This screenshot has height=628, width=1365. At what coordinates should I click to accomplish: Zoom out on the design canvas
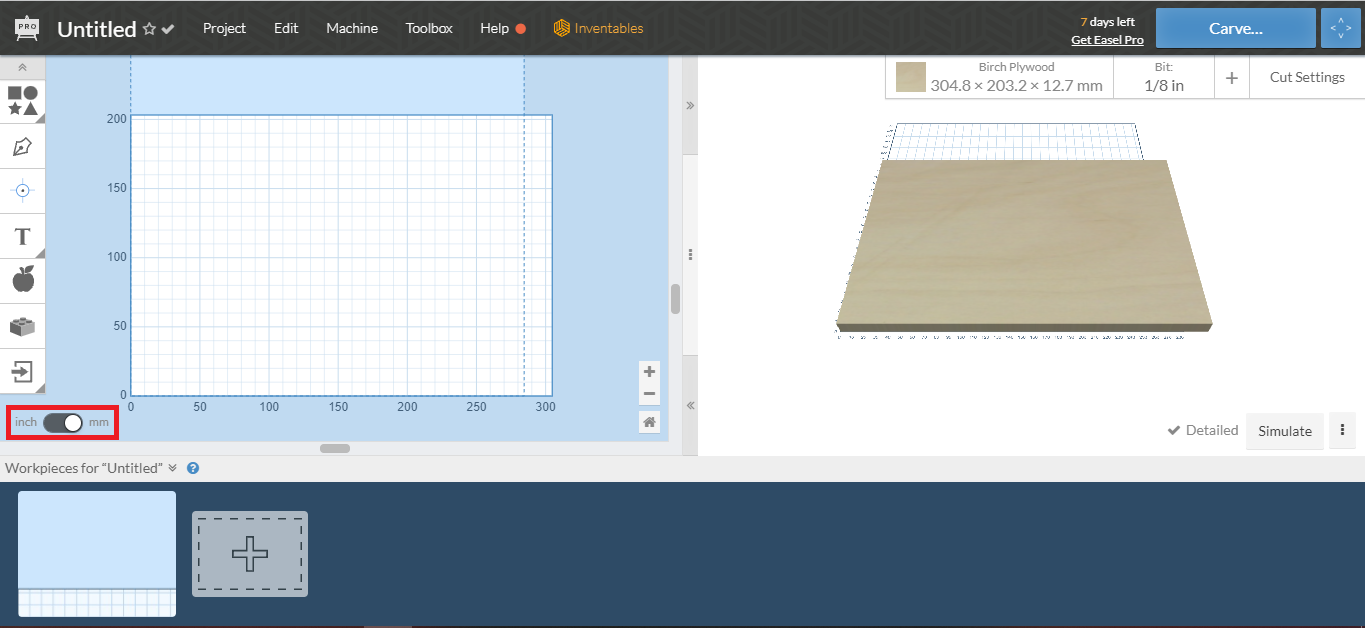(649, 393)
